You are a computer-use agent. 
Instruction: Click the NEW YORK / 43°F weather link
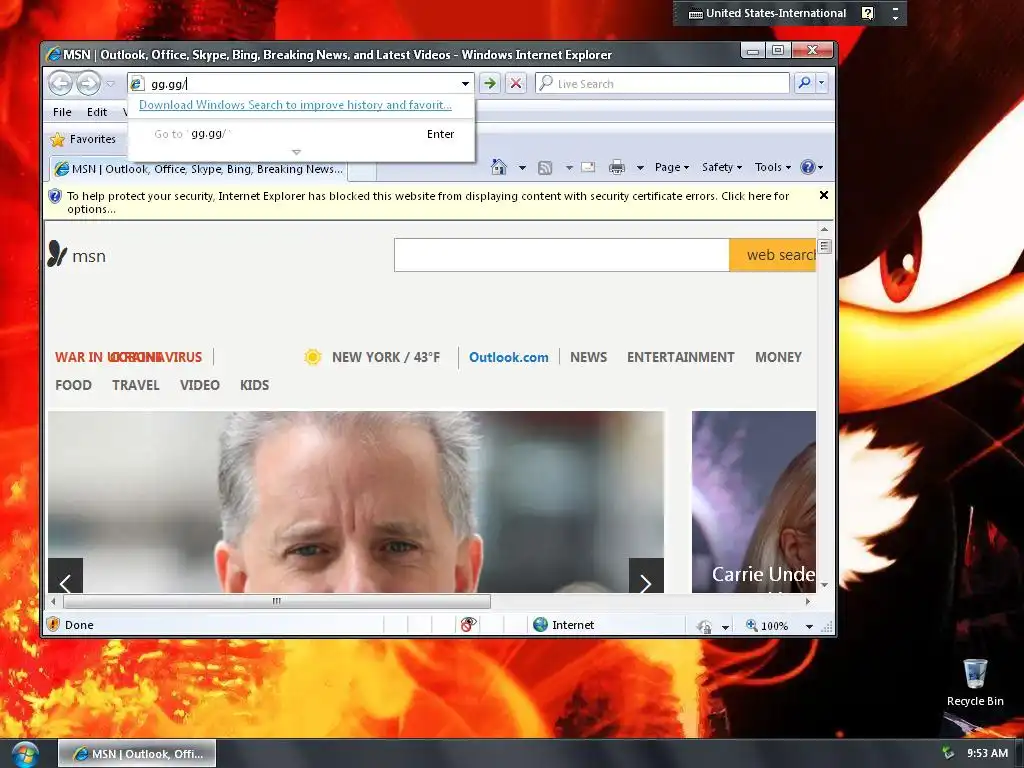[386, 357]
